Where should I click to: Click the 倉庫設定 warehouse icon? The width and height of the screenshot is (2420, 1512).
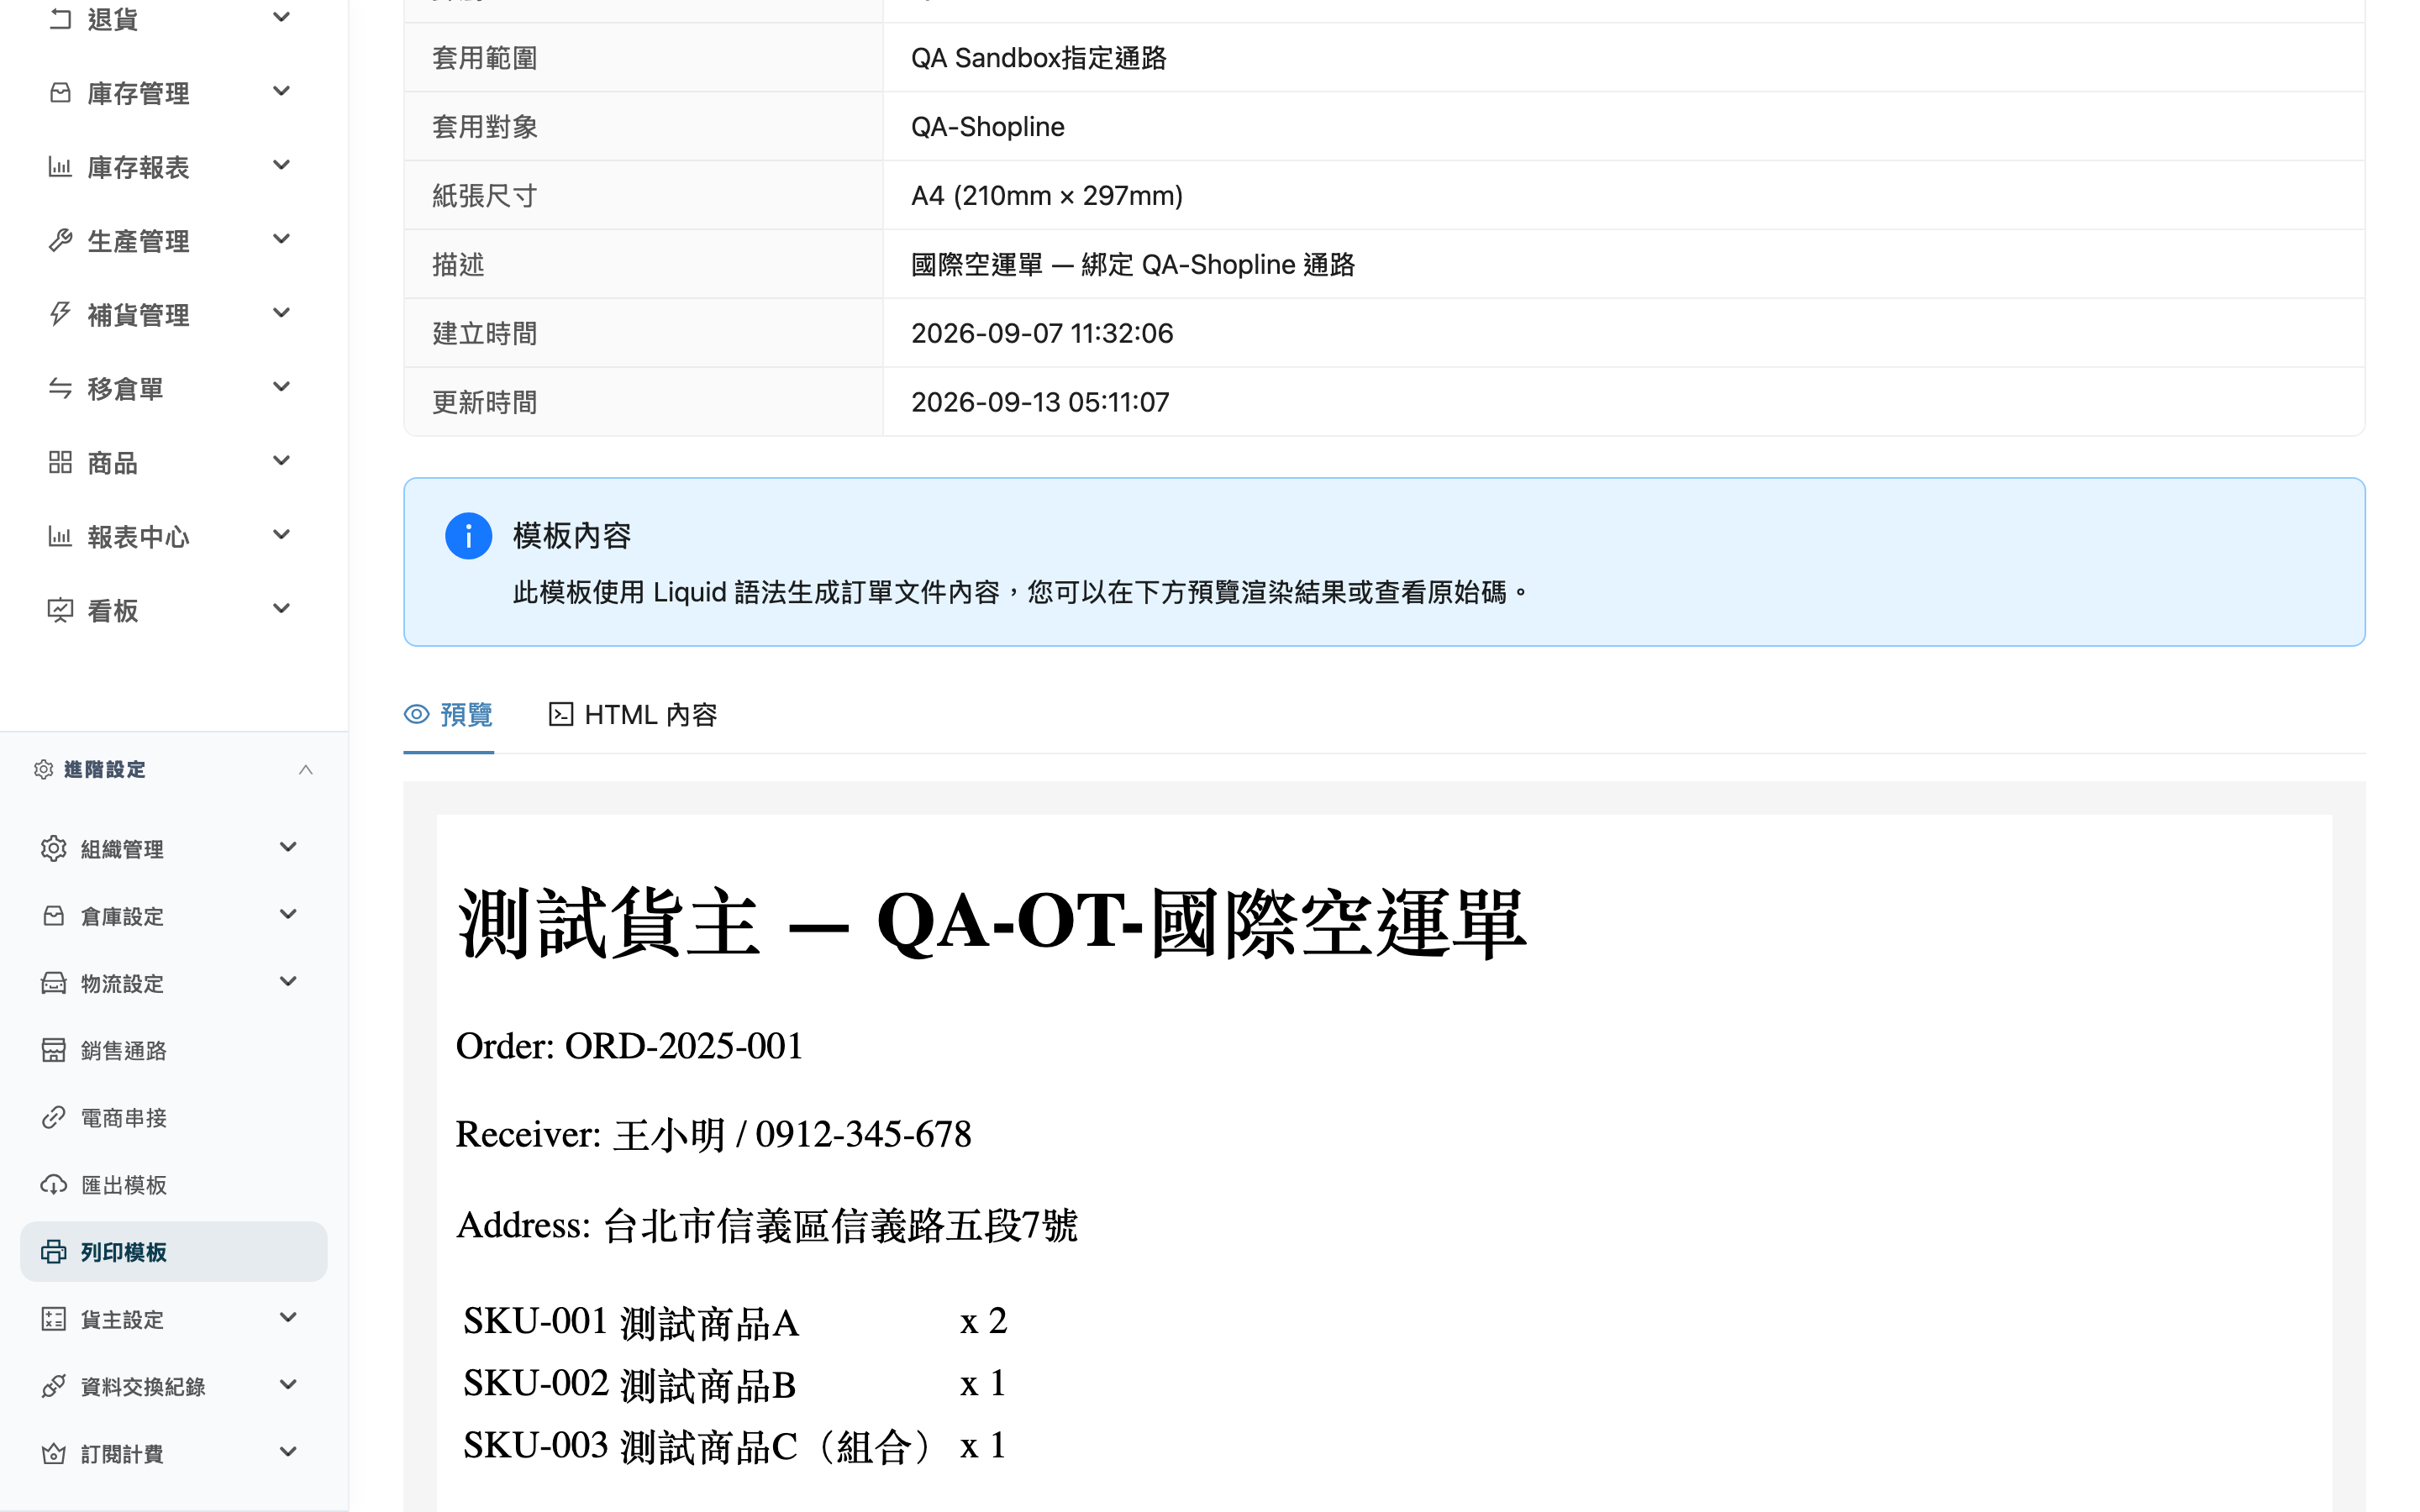(54, 915)
